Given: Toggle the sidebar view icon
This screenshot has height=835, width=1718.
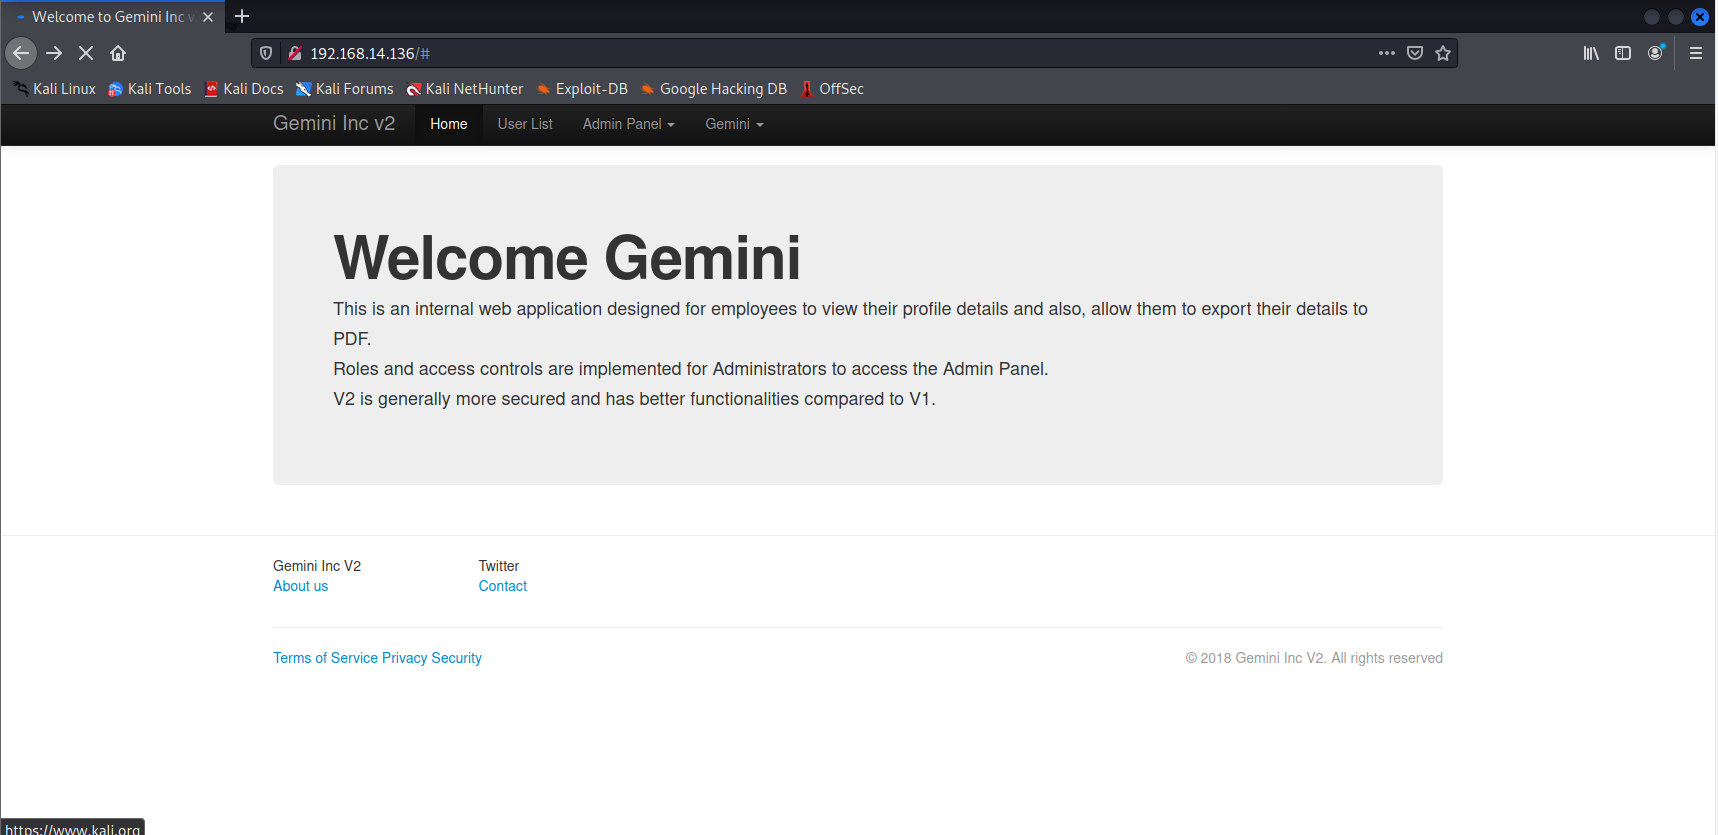Looking at the screenshot, I should click(1623, 53).
